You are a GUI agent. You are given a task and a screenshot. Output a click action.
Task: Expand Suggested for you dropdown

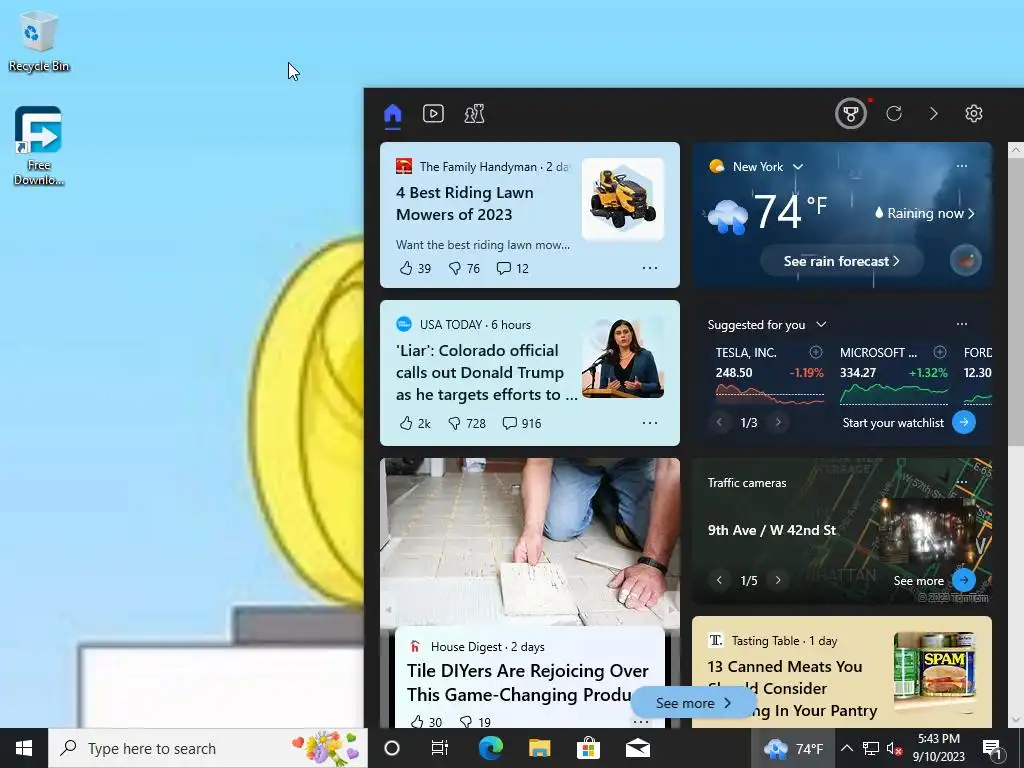click(822, 325)
